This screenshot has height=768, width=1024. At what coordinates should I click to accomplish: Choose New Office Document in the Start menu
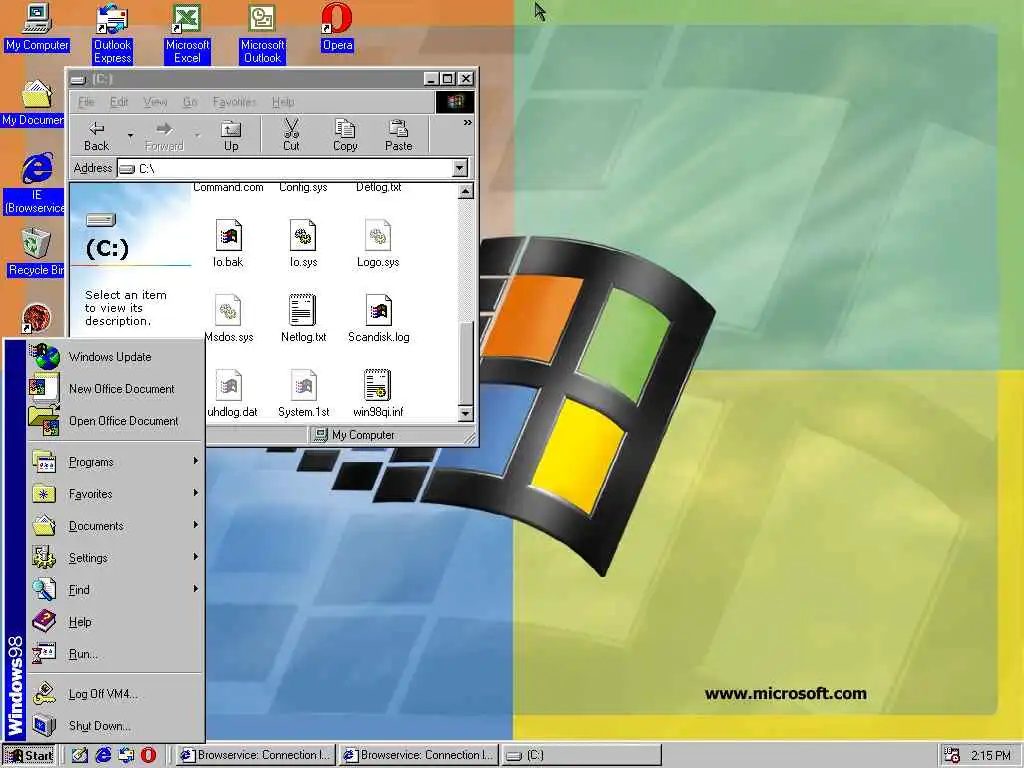pyautogui.click(x=115, y=389)
